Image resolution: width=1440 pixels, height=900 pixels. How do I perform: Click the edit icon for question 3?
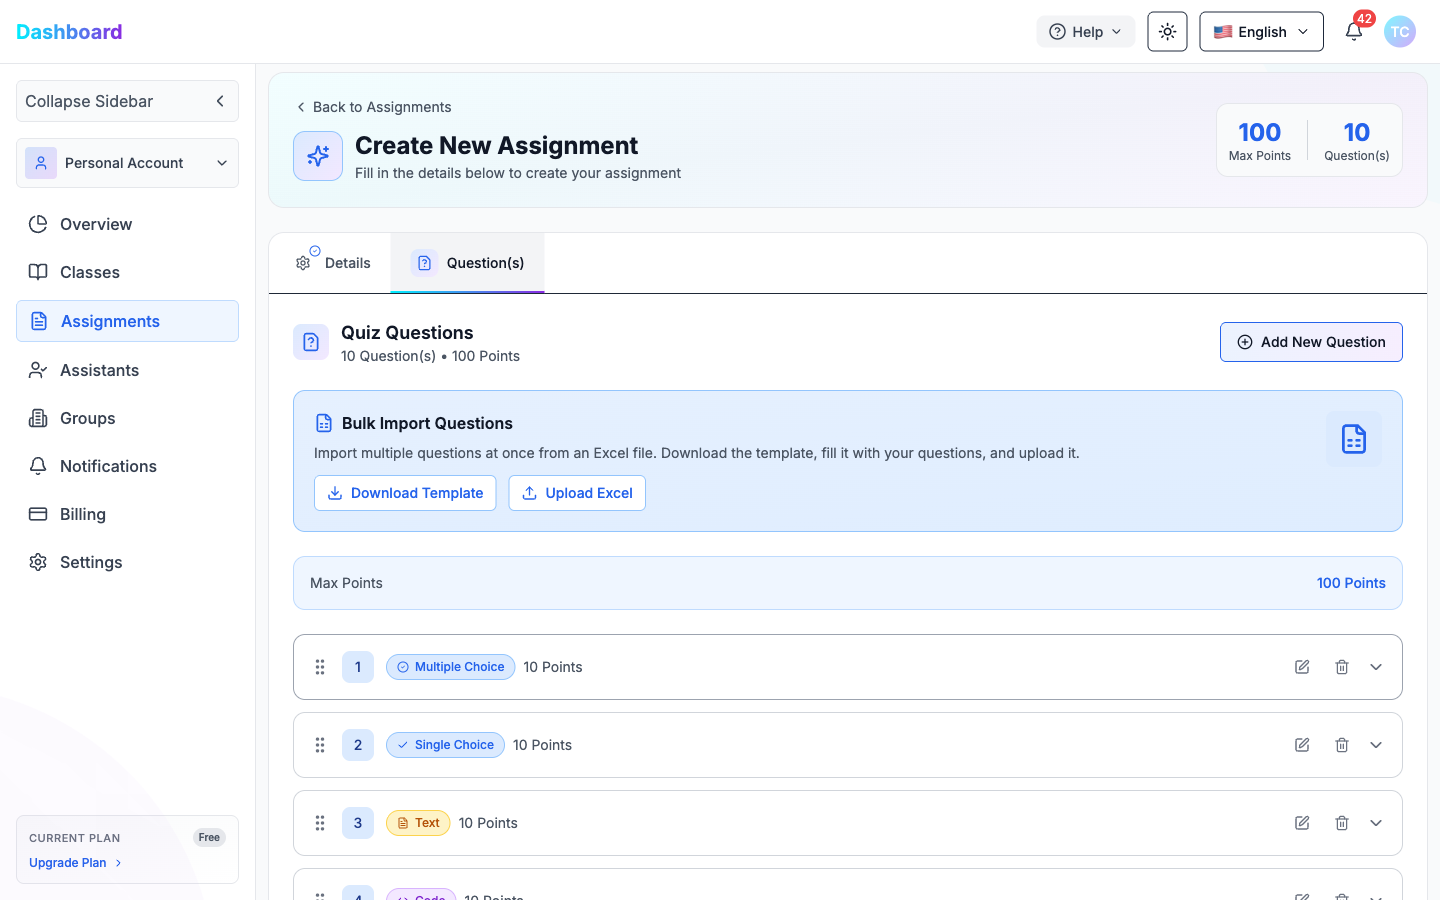[1302, 823]
